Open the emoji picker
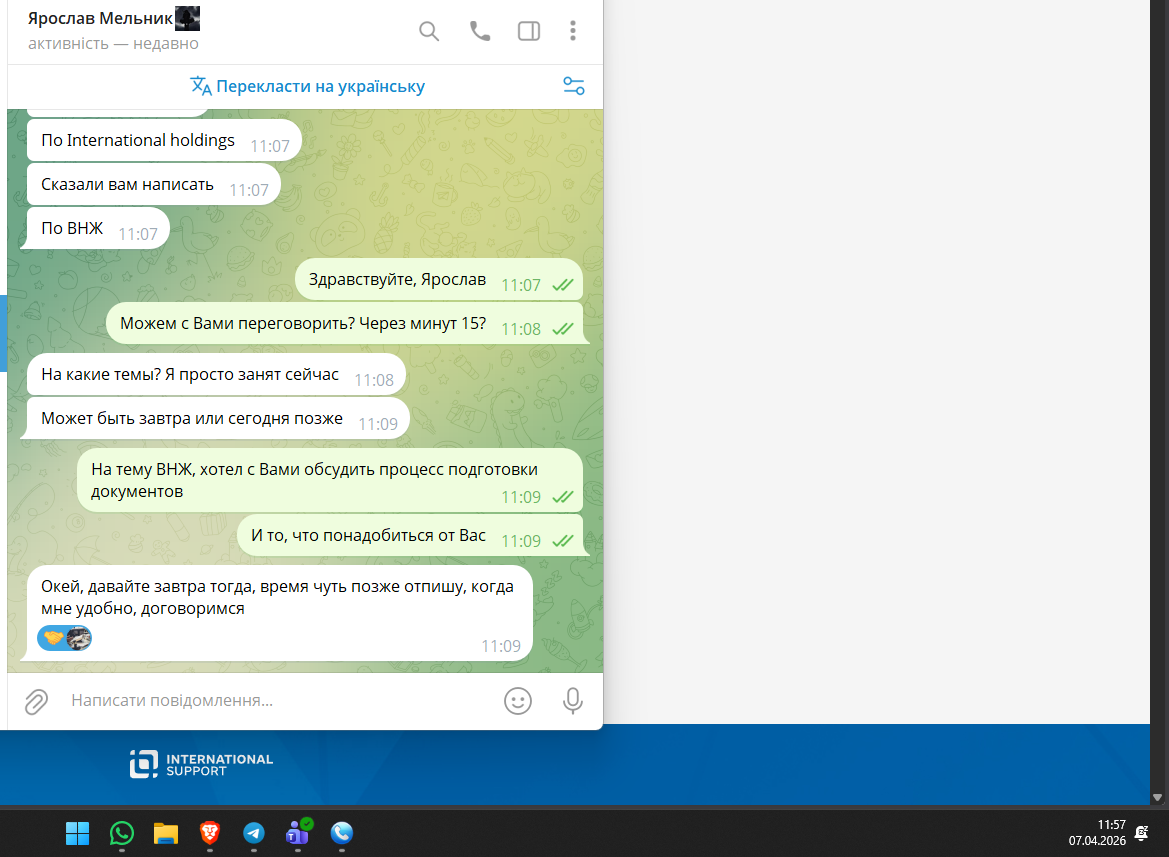 pyautogui.click(x=517, y=701)
